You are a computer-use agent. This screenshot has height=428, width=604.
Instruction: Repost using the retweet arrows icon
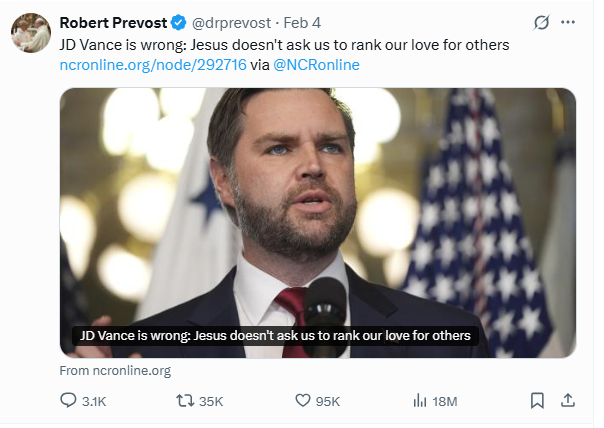[185, 400]
